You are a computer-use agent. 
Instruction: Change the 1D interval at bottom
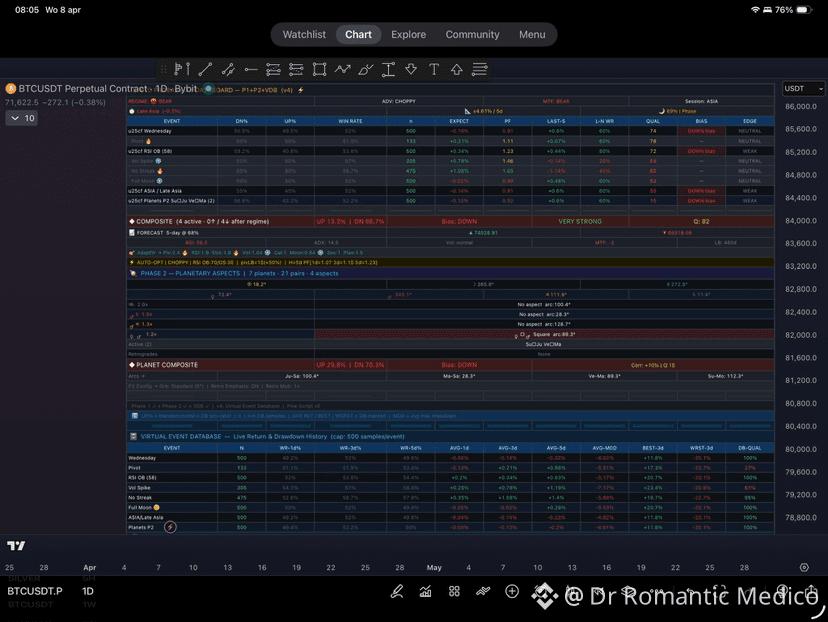coord(88,591)
